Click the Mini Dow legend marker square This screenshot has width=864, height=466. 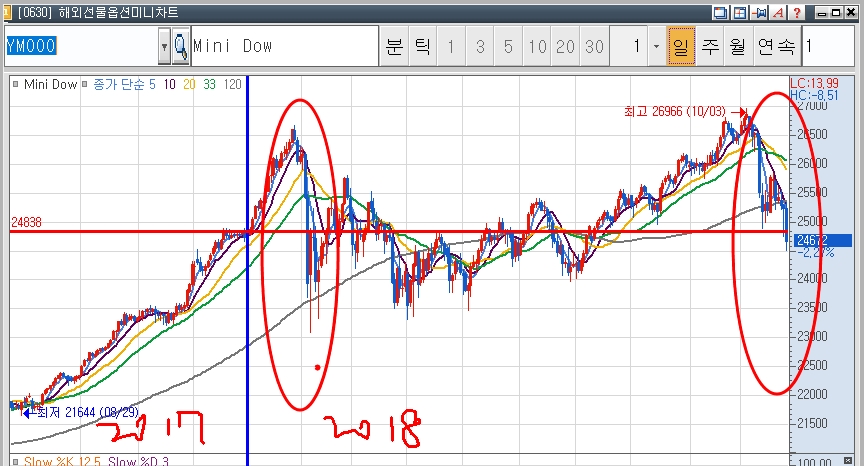(15, 84)
